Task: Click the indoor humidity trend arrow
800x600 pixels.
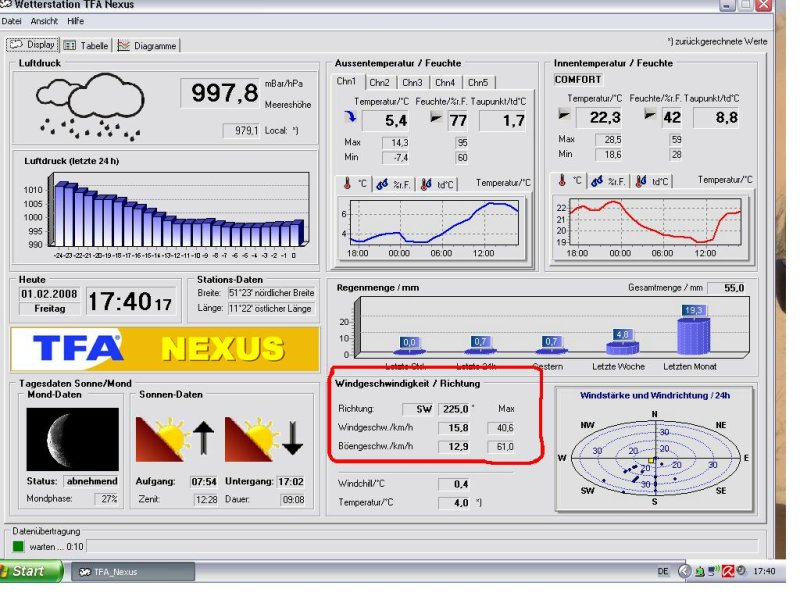Action: (649, 114)
